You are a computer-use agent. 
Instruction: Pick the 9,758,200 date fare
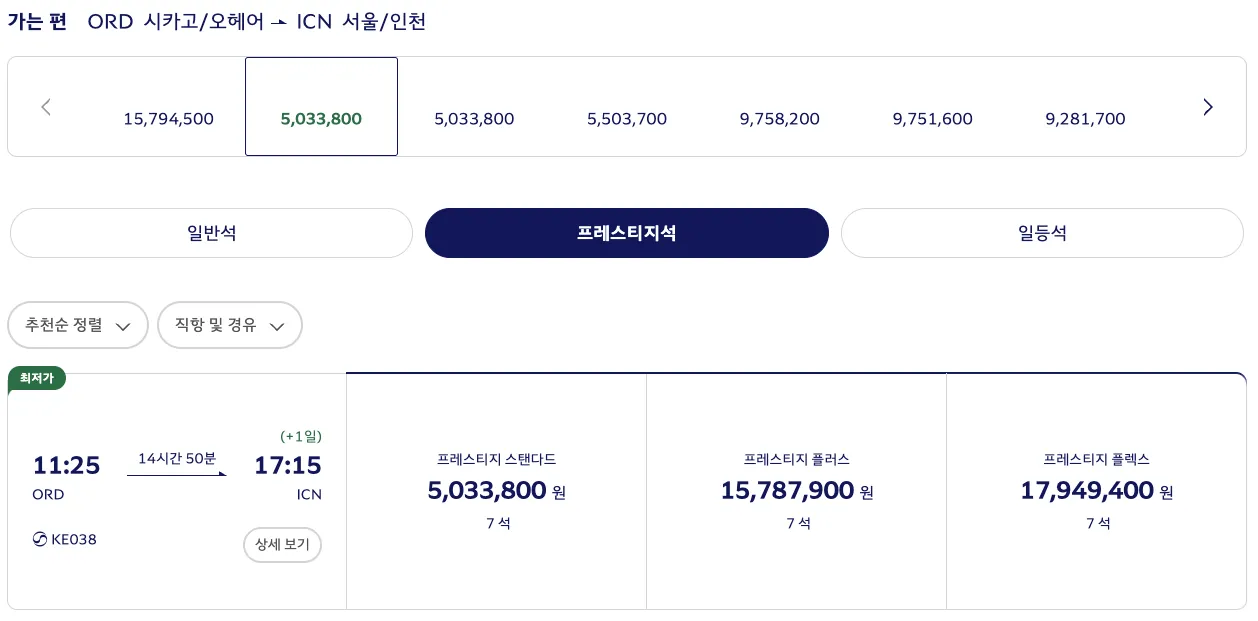(780, 119)
